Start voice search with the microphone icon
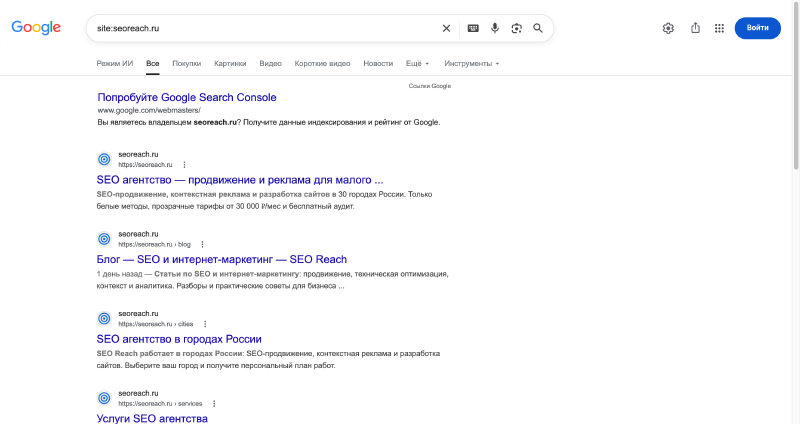Screen dimensions: 800x424 [494, 28]
